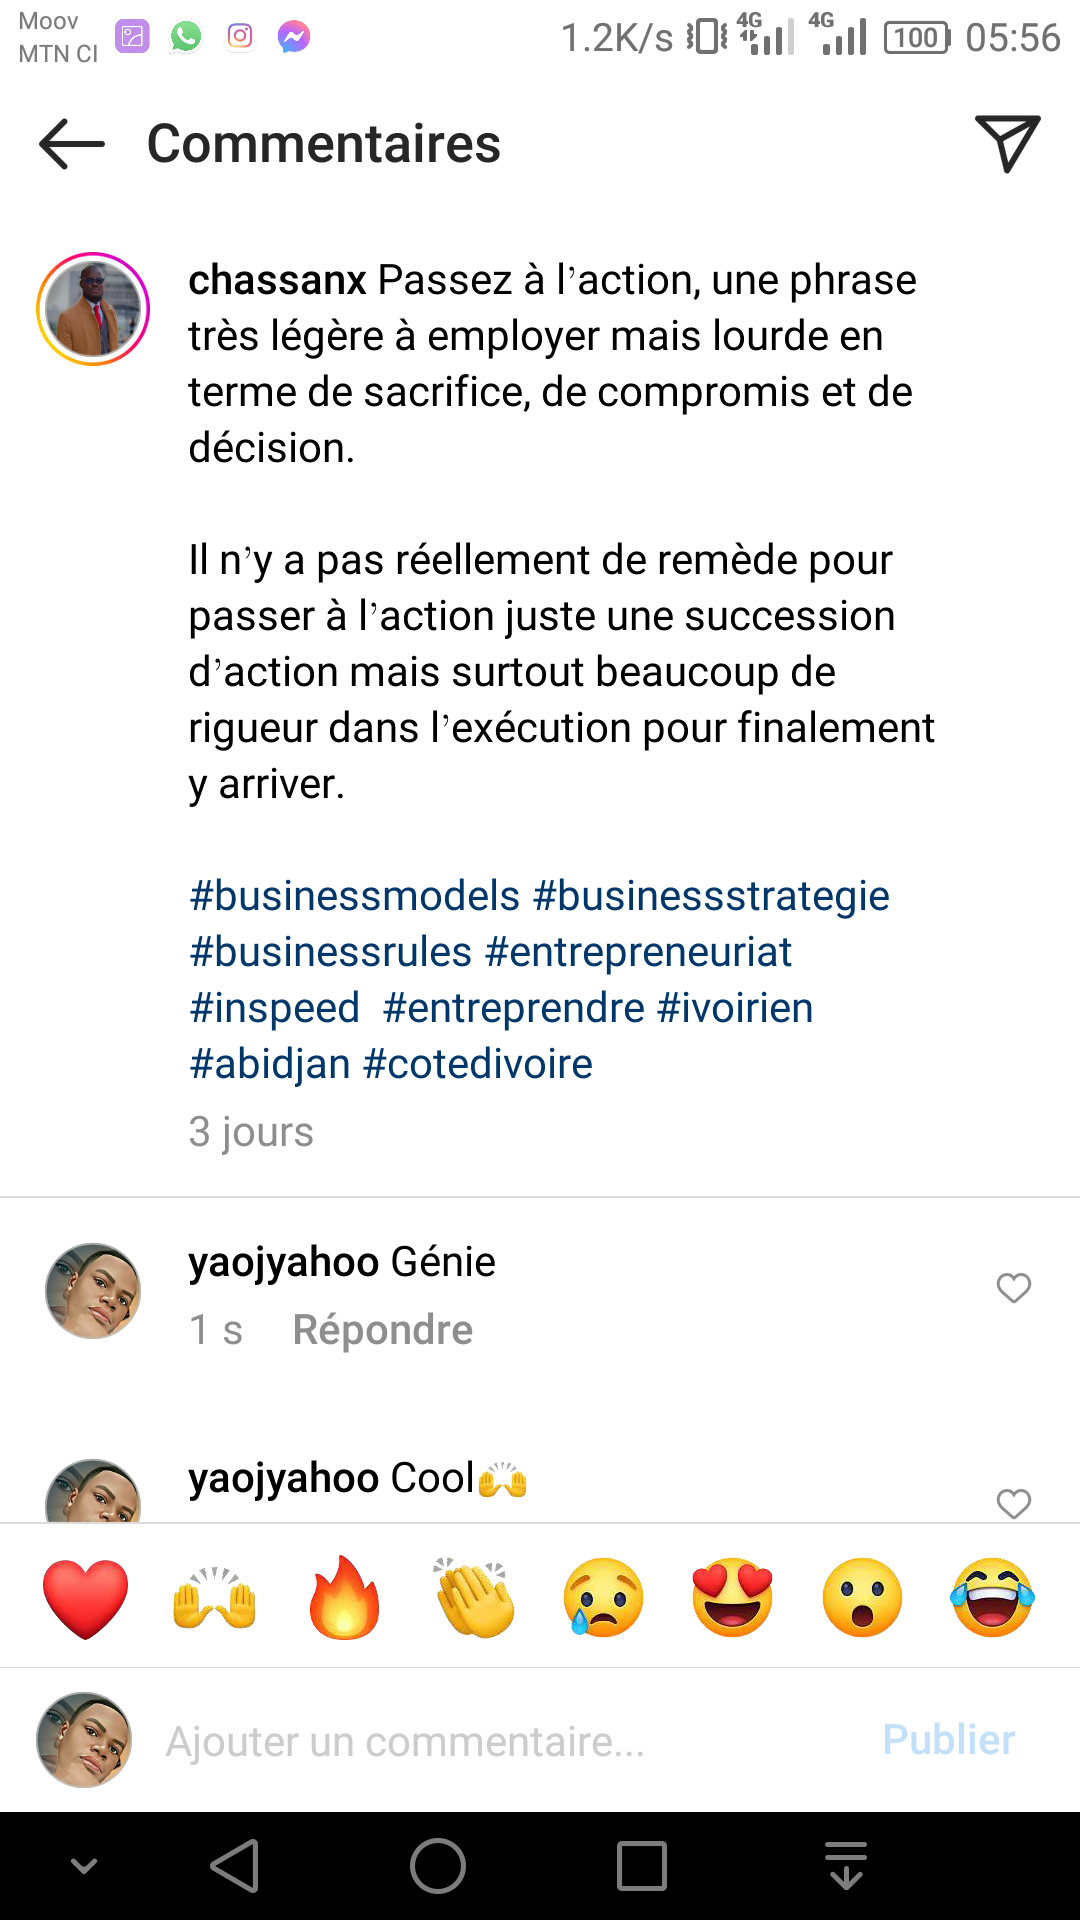Open chassanx profile picture story
The image size is (1080, 1920).
pyautogui.click(x=93, y=309)
